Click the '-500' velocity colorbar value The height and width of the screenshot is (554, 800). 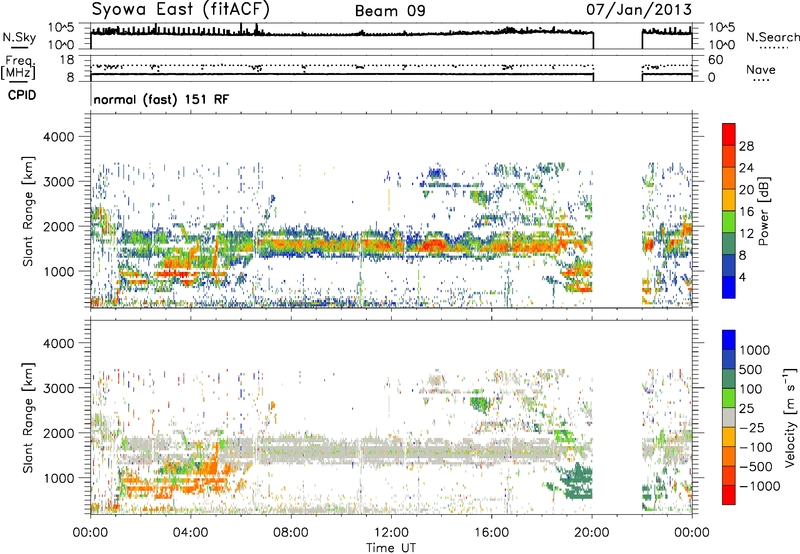pyautogui.click(x=756, y=467)
